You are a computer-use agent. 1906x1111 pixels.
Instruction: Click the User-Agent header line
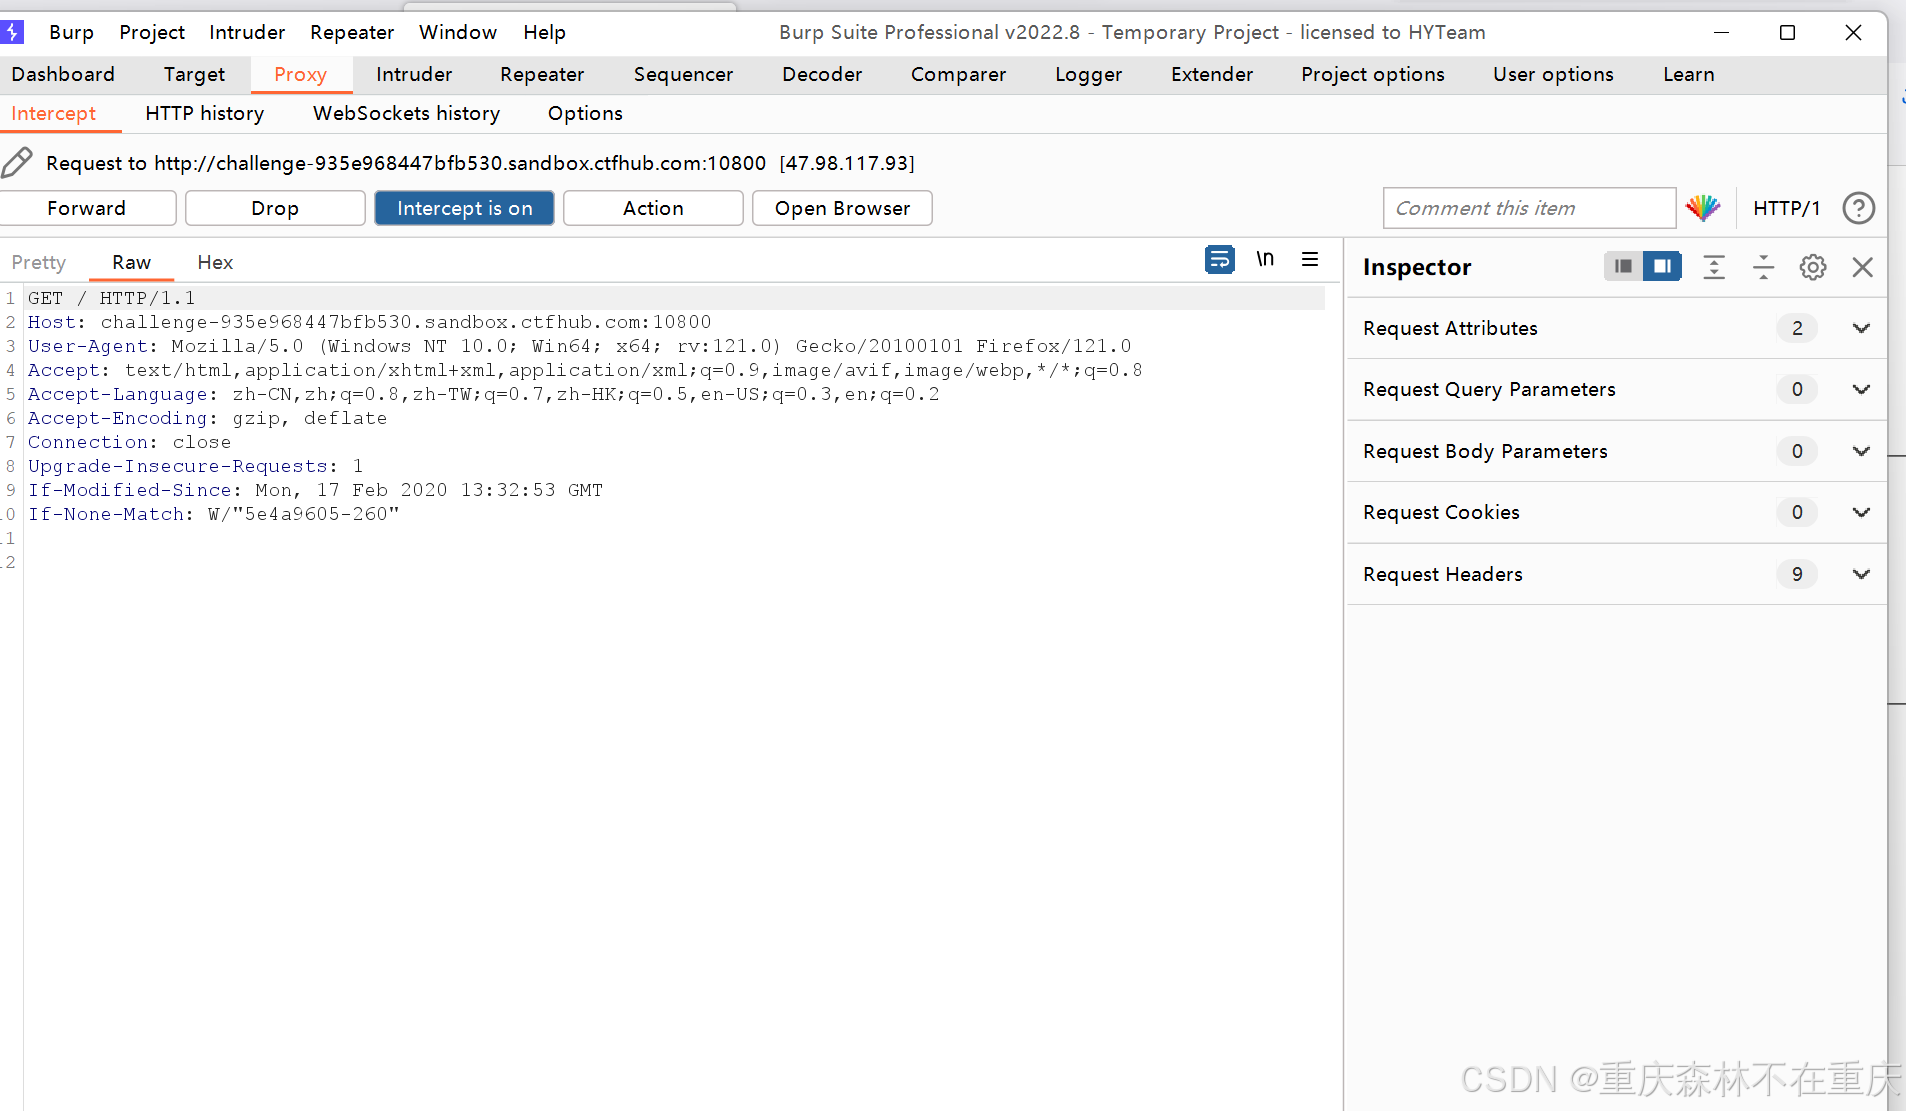tap(579, 346)
